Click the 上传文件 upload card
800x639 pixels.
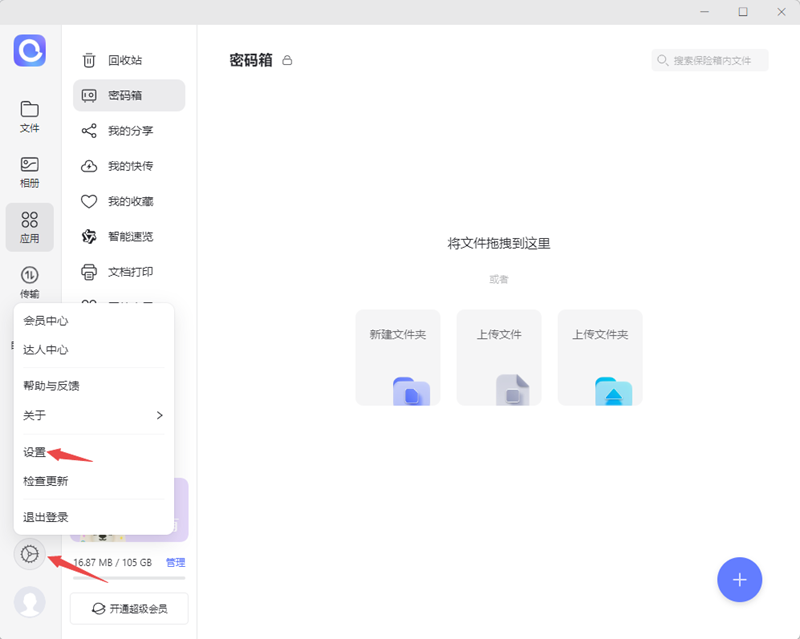coord(498,357)
